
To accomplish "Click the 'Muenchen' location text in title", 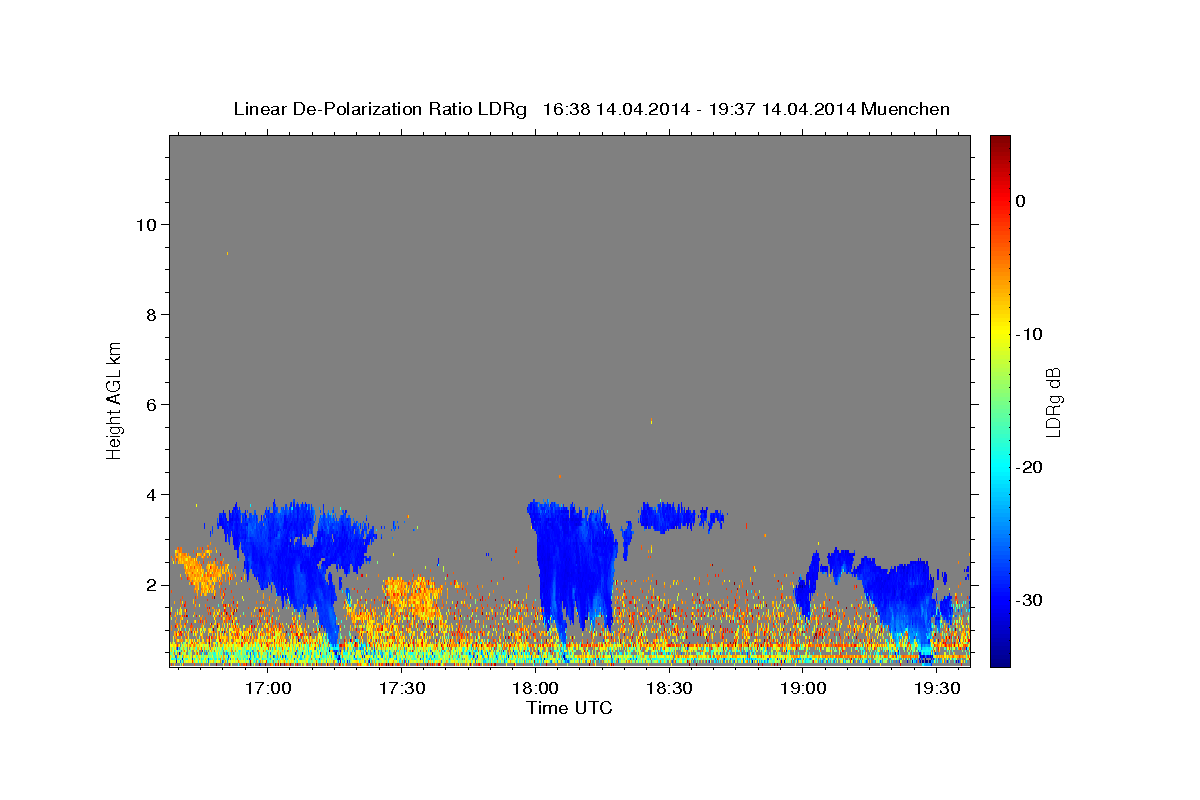I will click(907, 109).
